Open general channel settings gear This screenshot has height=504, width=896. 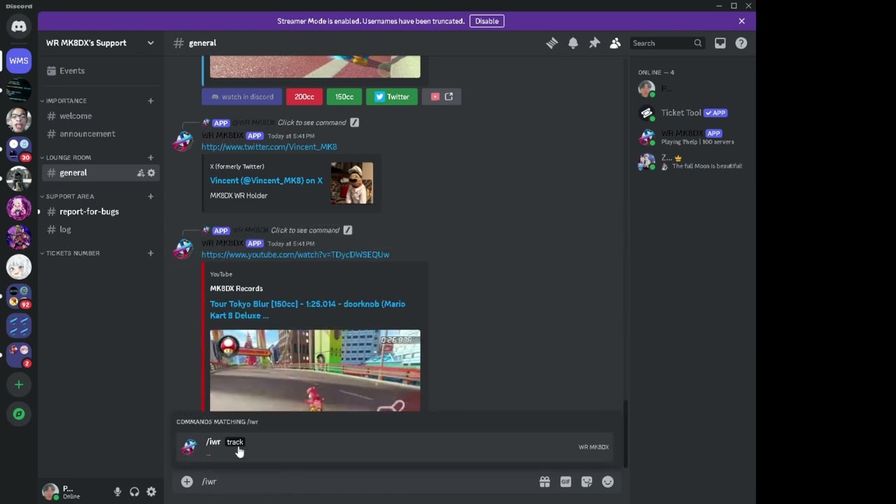151,173
